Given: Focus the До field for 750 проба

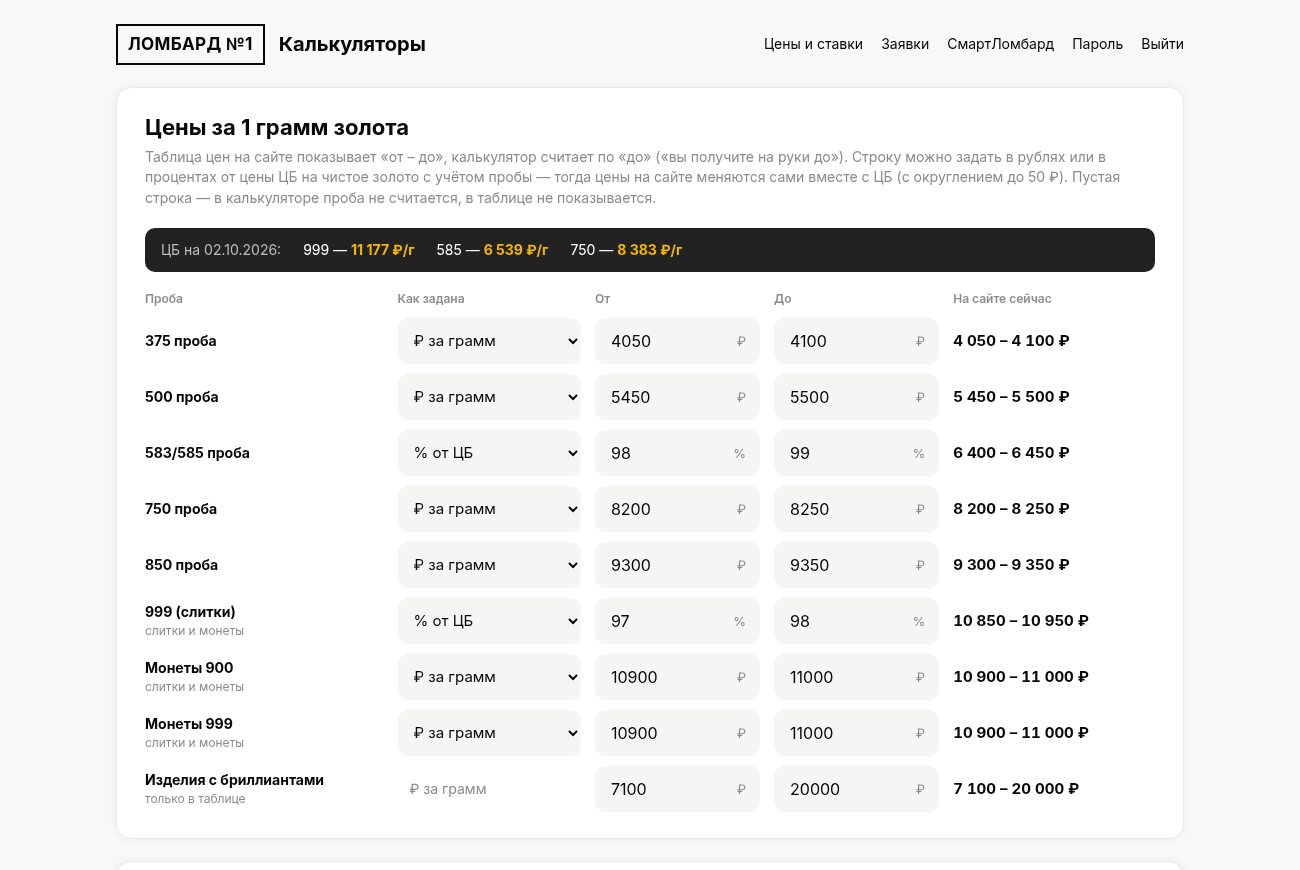Looking at the screenshot, I should [x=856, y=509].
